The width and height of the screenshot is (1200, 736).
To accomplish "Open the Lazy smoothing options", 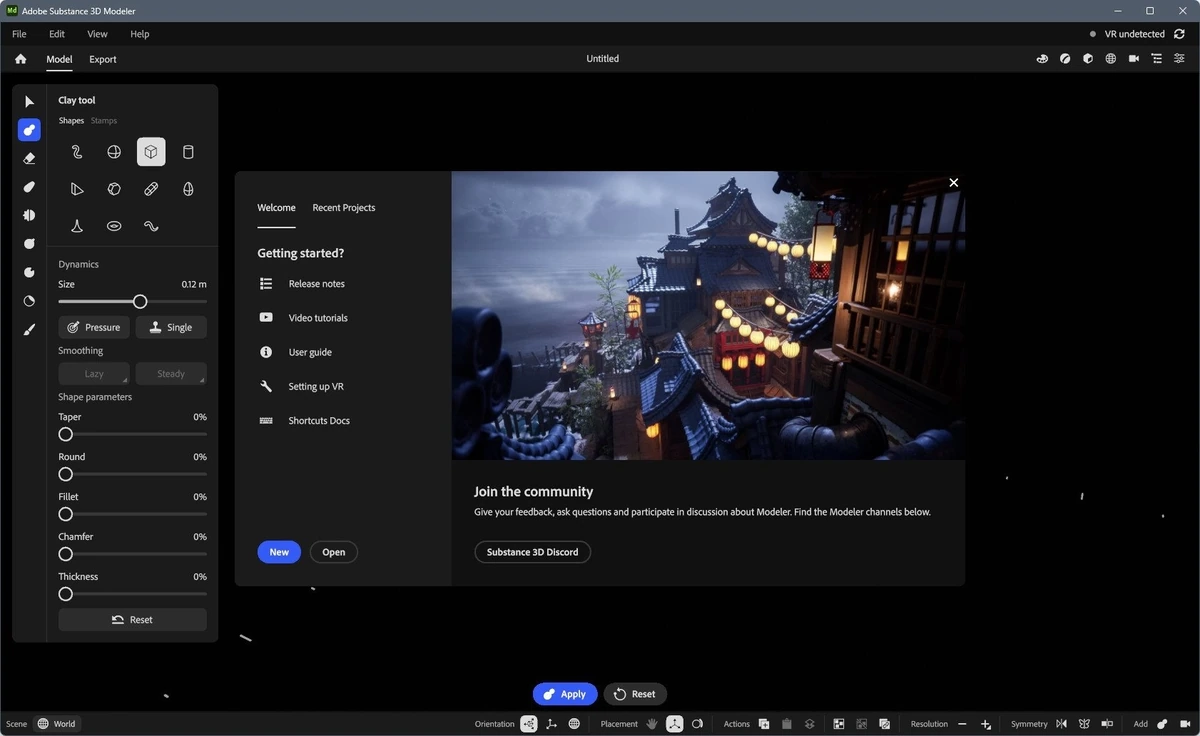I will [x=94, y=374].
